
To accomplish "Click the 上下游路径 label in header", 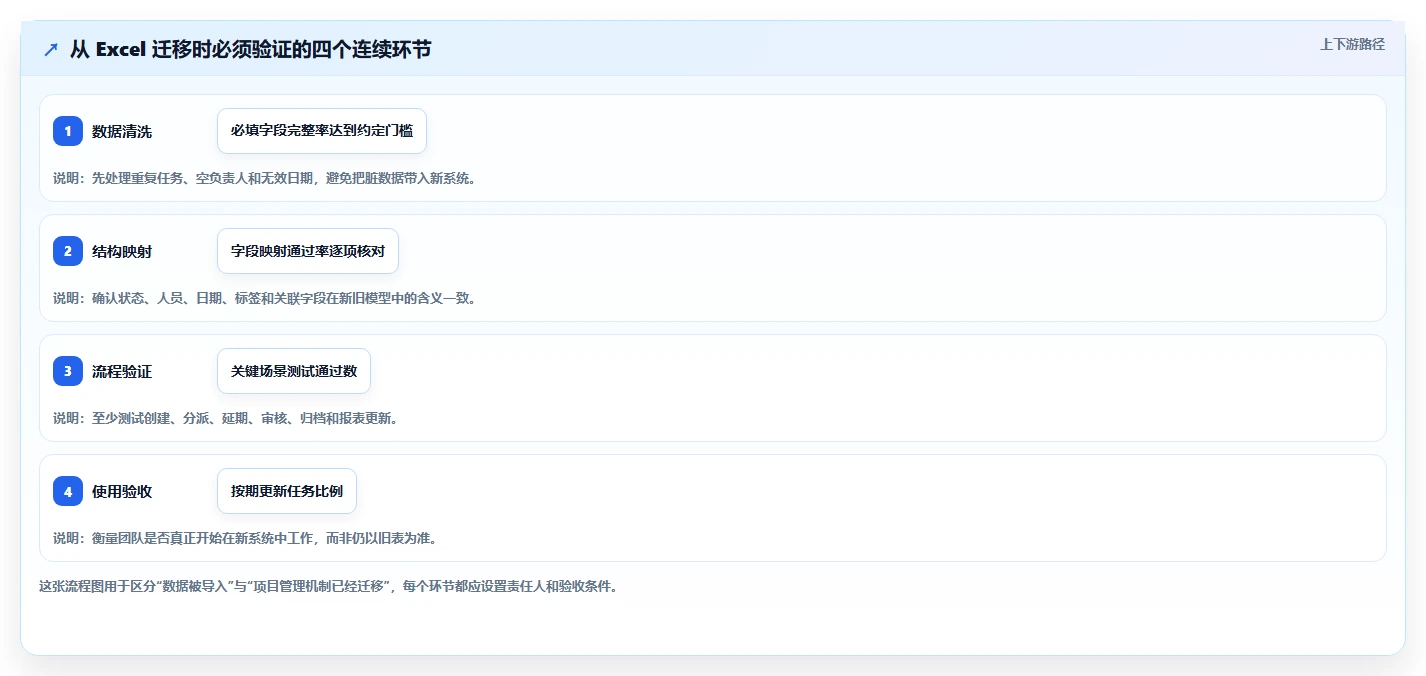I will pos(1352,44).
